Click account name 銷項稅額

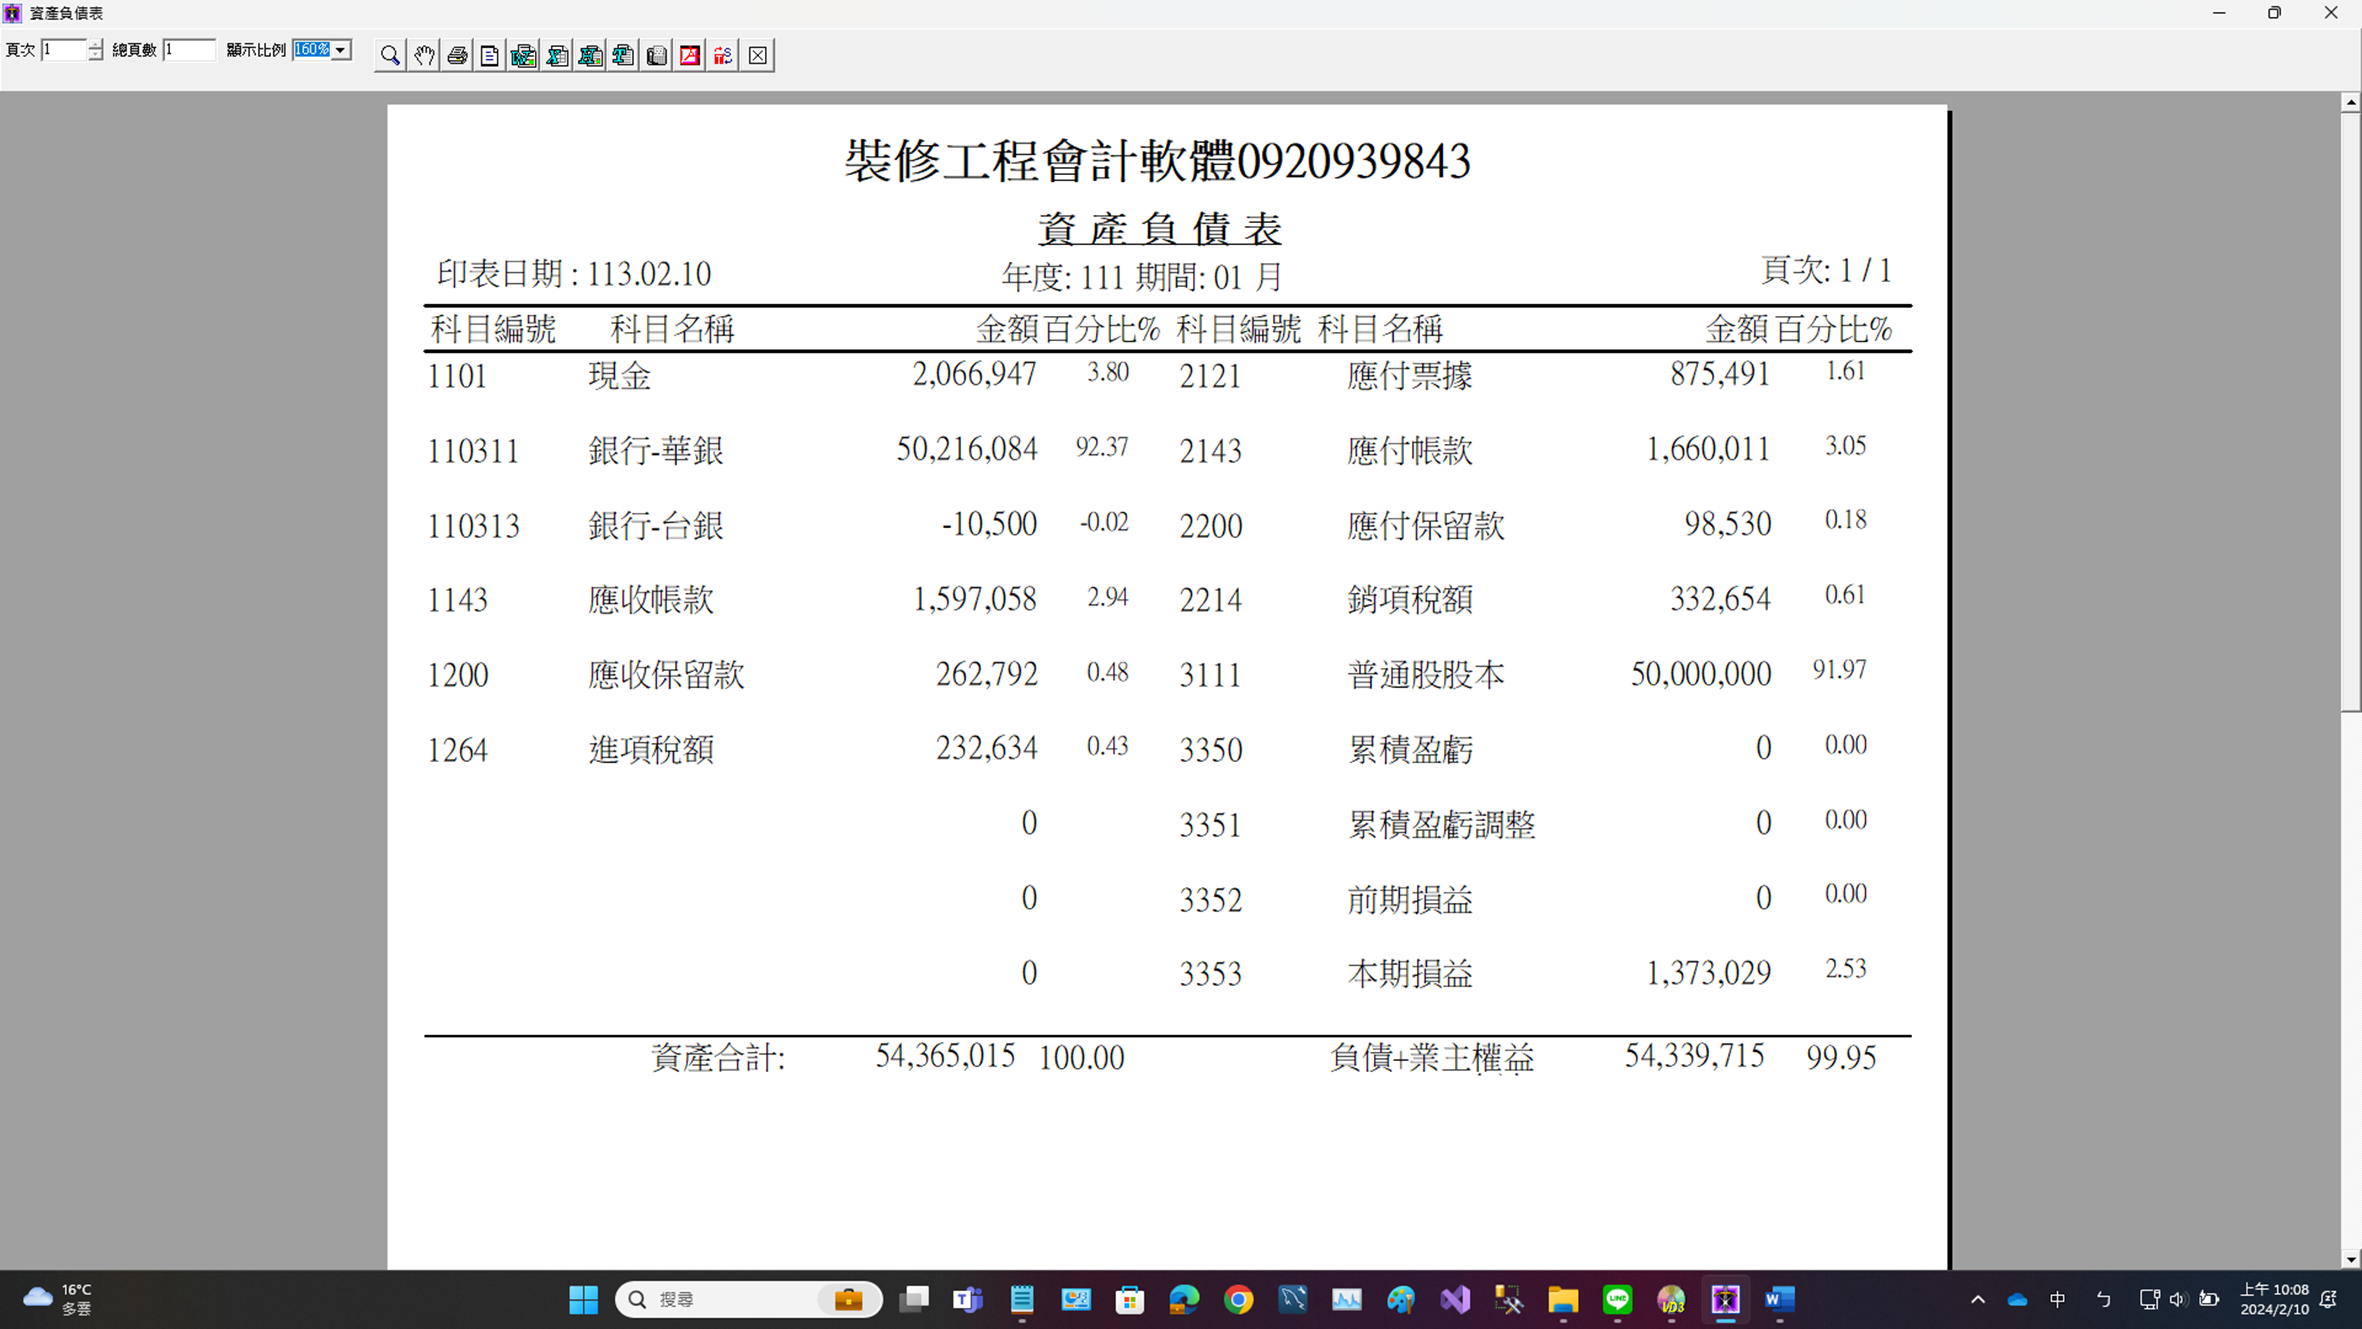1409,599
